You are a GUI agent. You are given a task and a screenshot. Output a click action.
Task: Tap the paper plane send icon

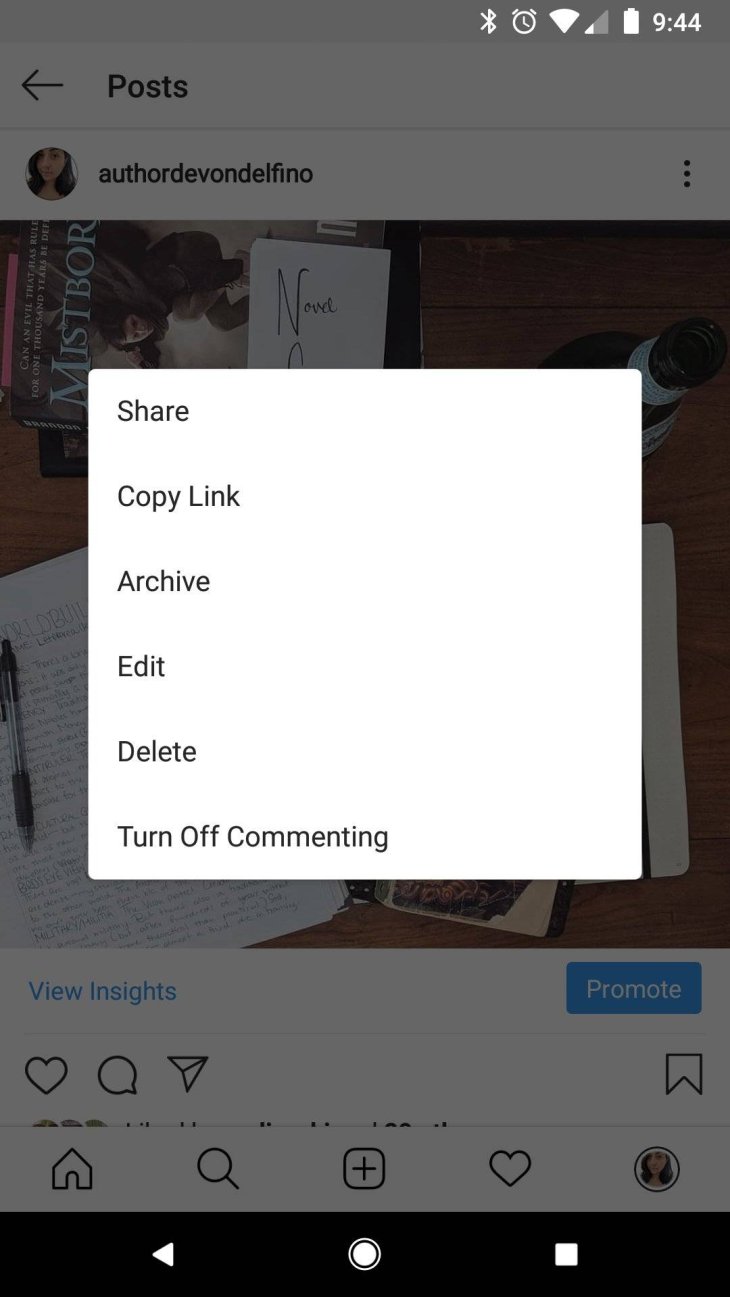187,1074
